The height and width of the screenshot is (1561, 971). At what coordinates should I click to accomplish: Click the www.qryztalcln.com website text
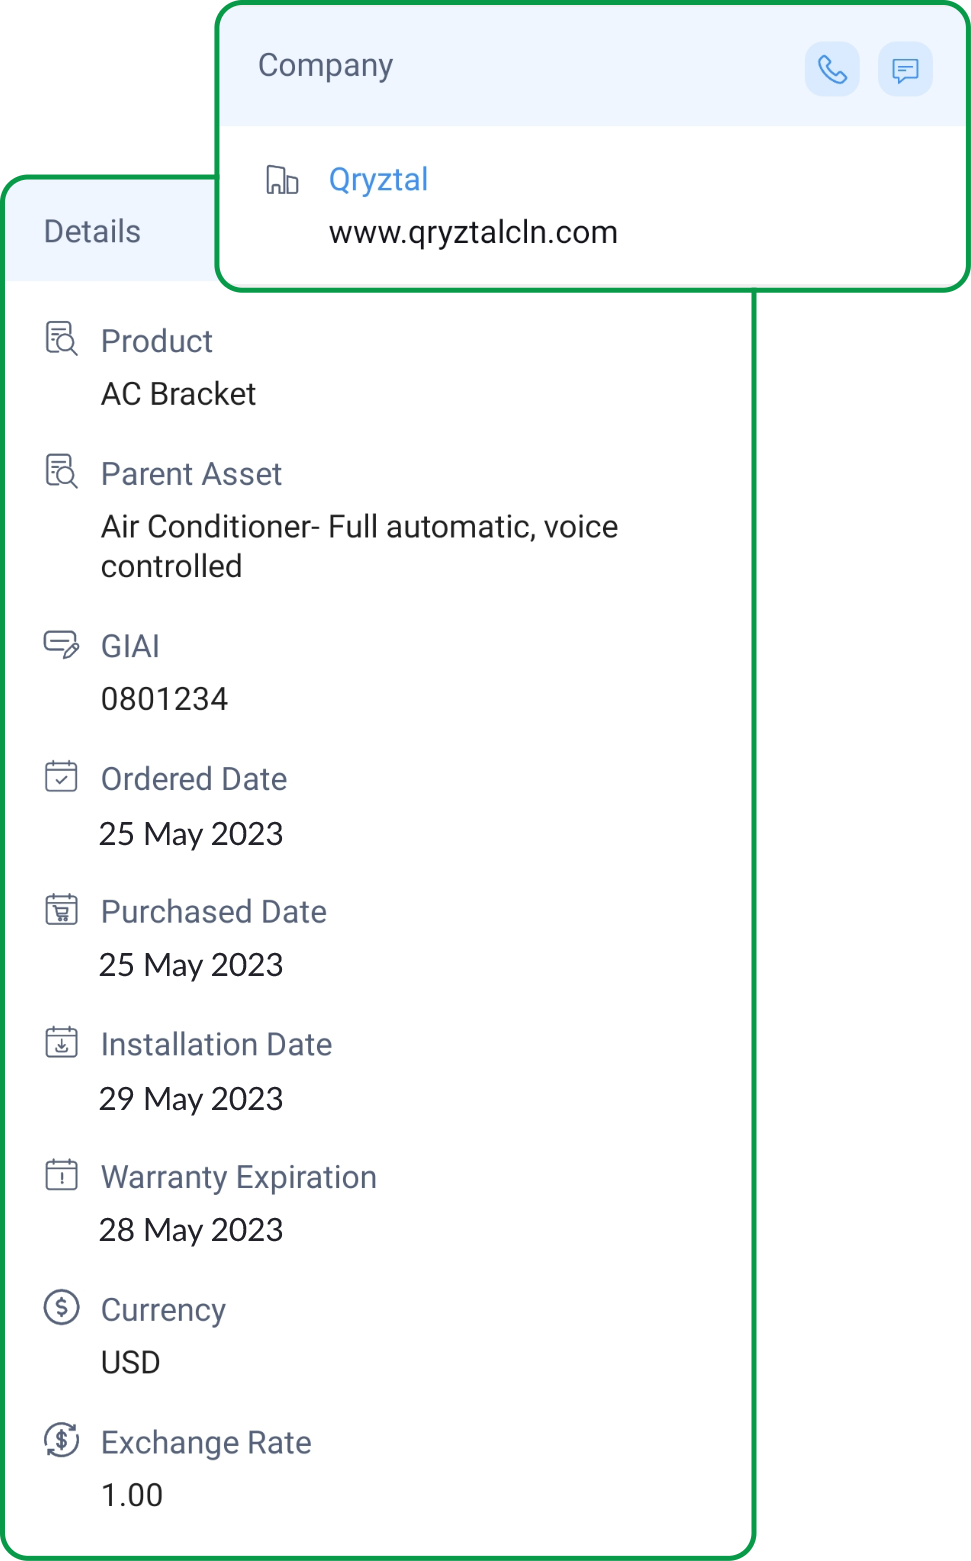pos(473,233)
